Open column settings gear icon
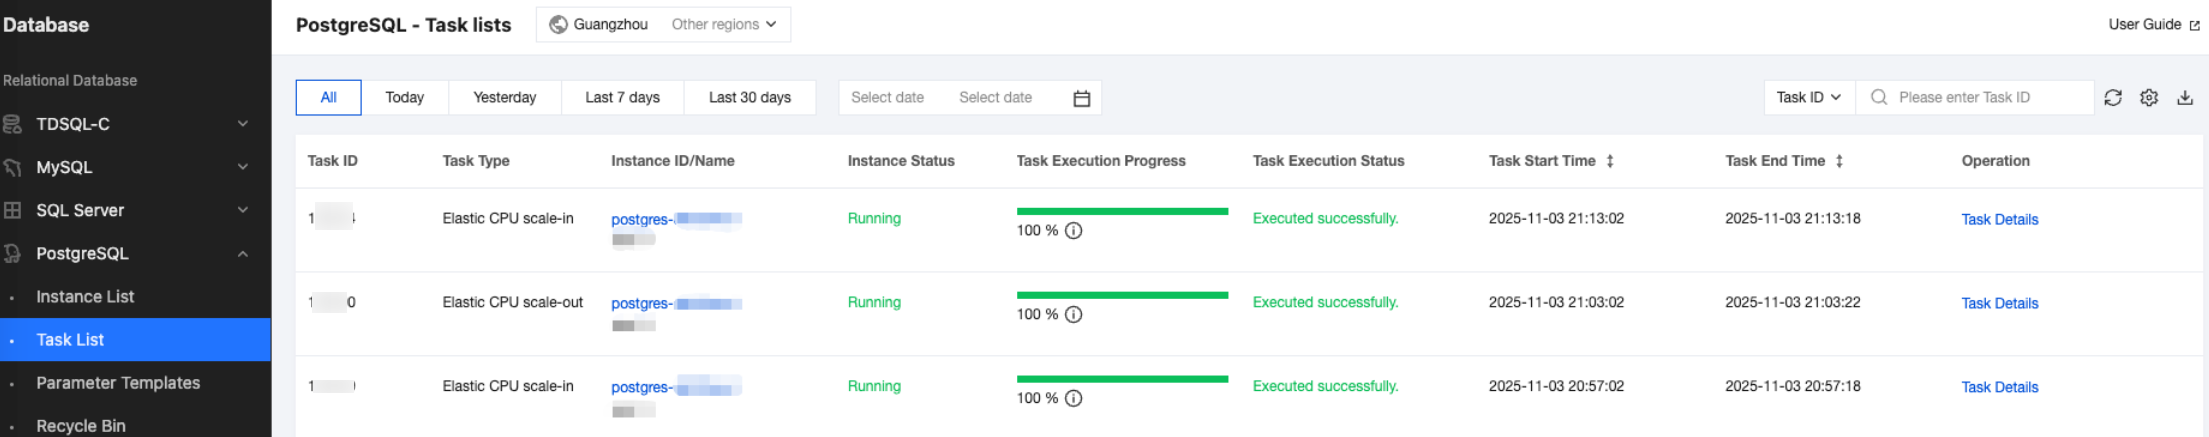Image resolution: width=2209 pixels, height=437 pixels. [2148, 98]
